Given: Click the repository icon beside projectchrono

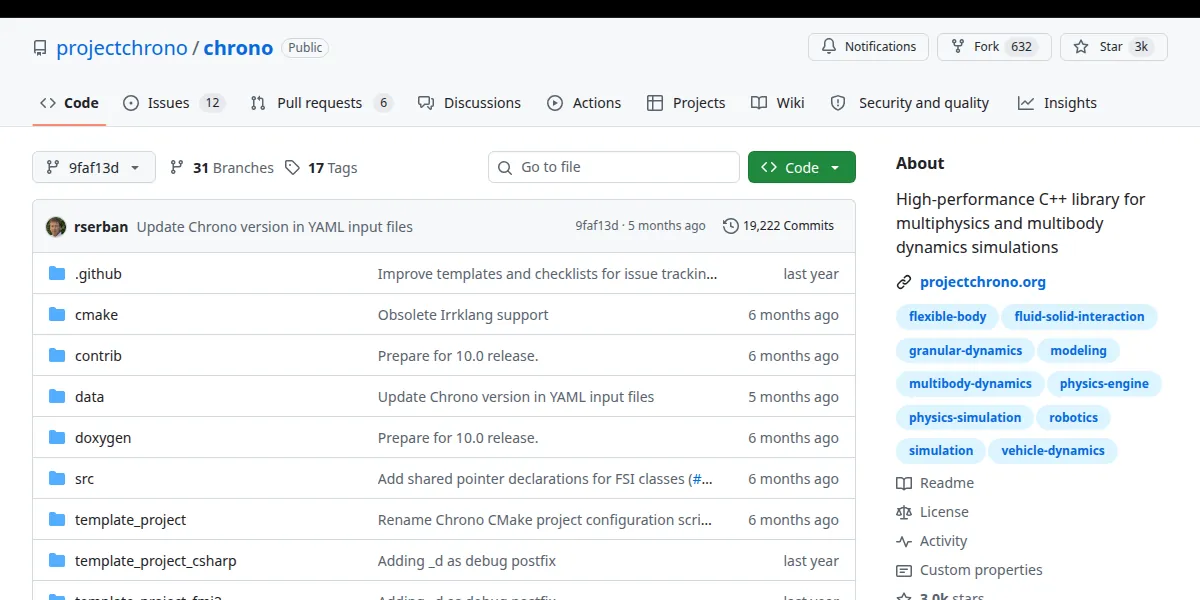Looking at the screenshot, I should coord(40,48).
